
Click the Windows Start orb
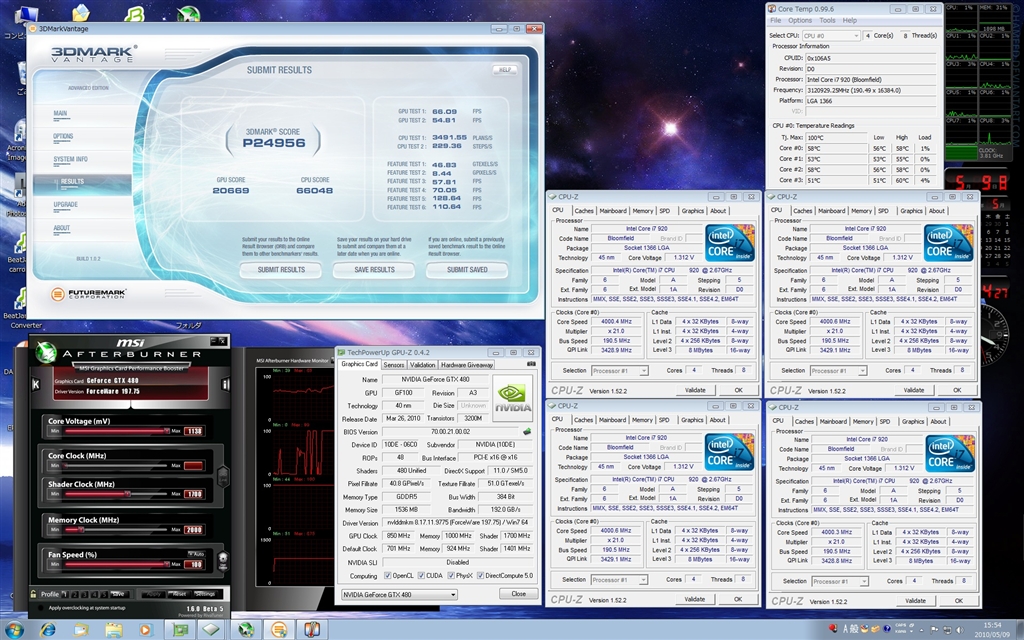[15, 629]
